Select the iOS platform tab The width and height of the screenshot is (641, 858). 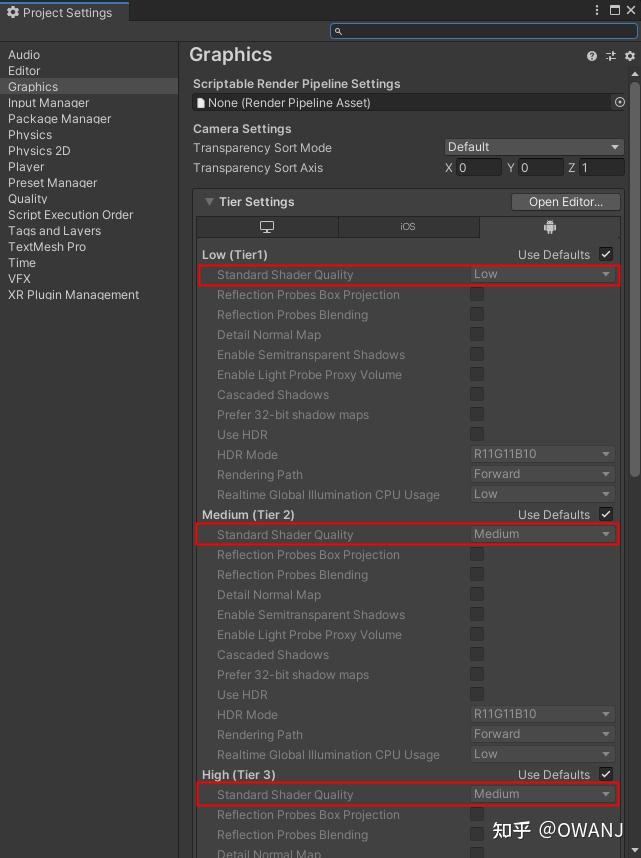408,227
